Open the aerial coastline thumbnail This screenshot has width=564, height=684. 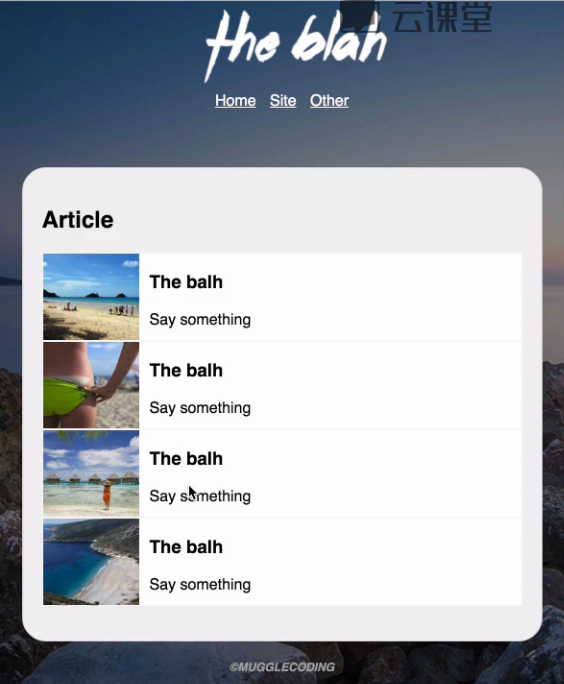click(91, 562)
